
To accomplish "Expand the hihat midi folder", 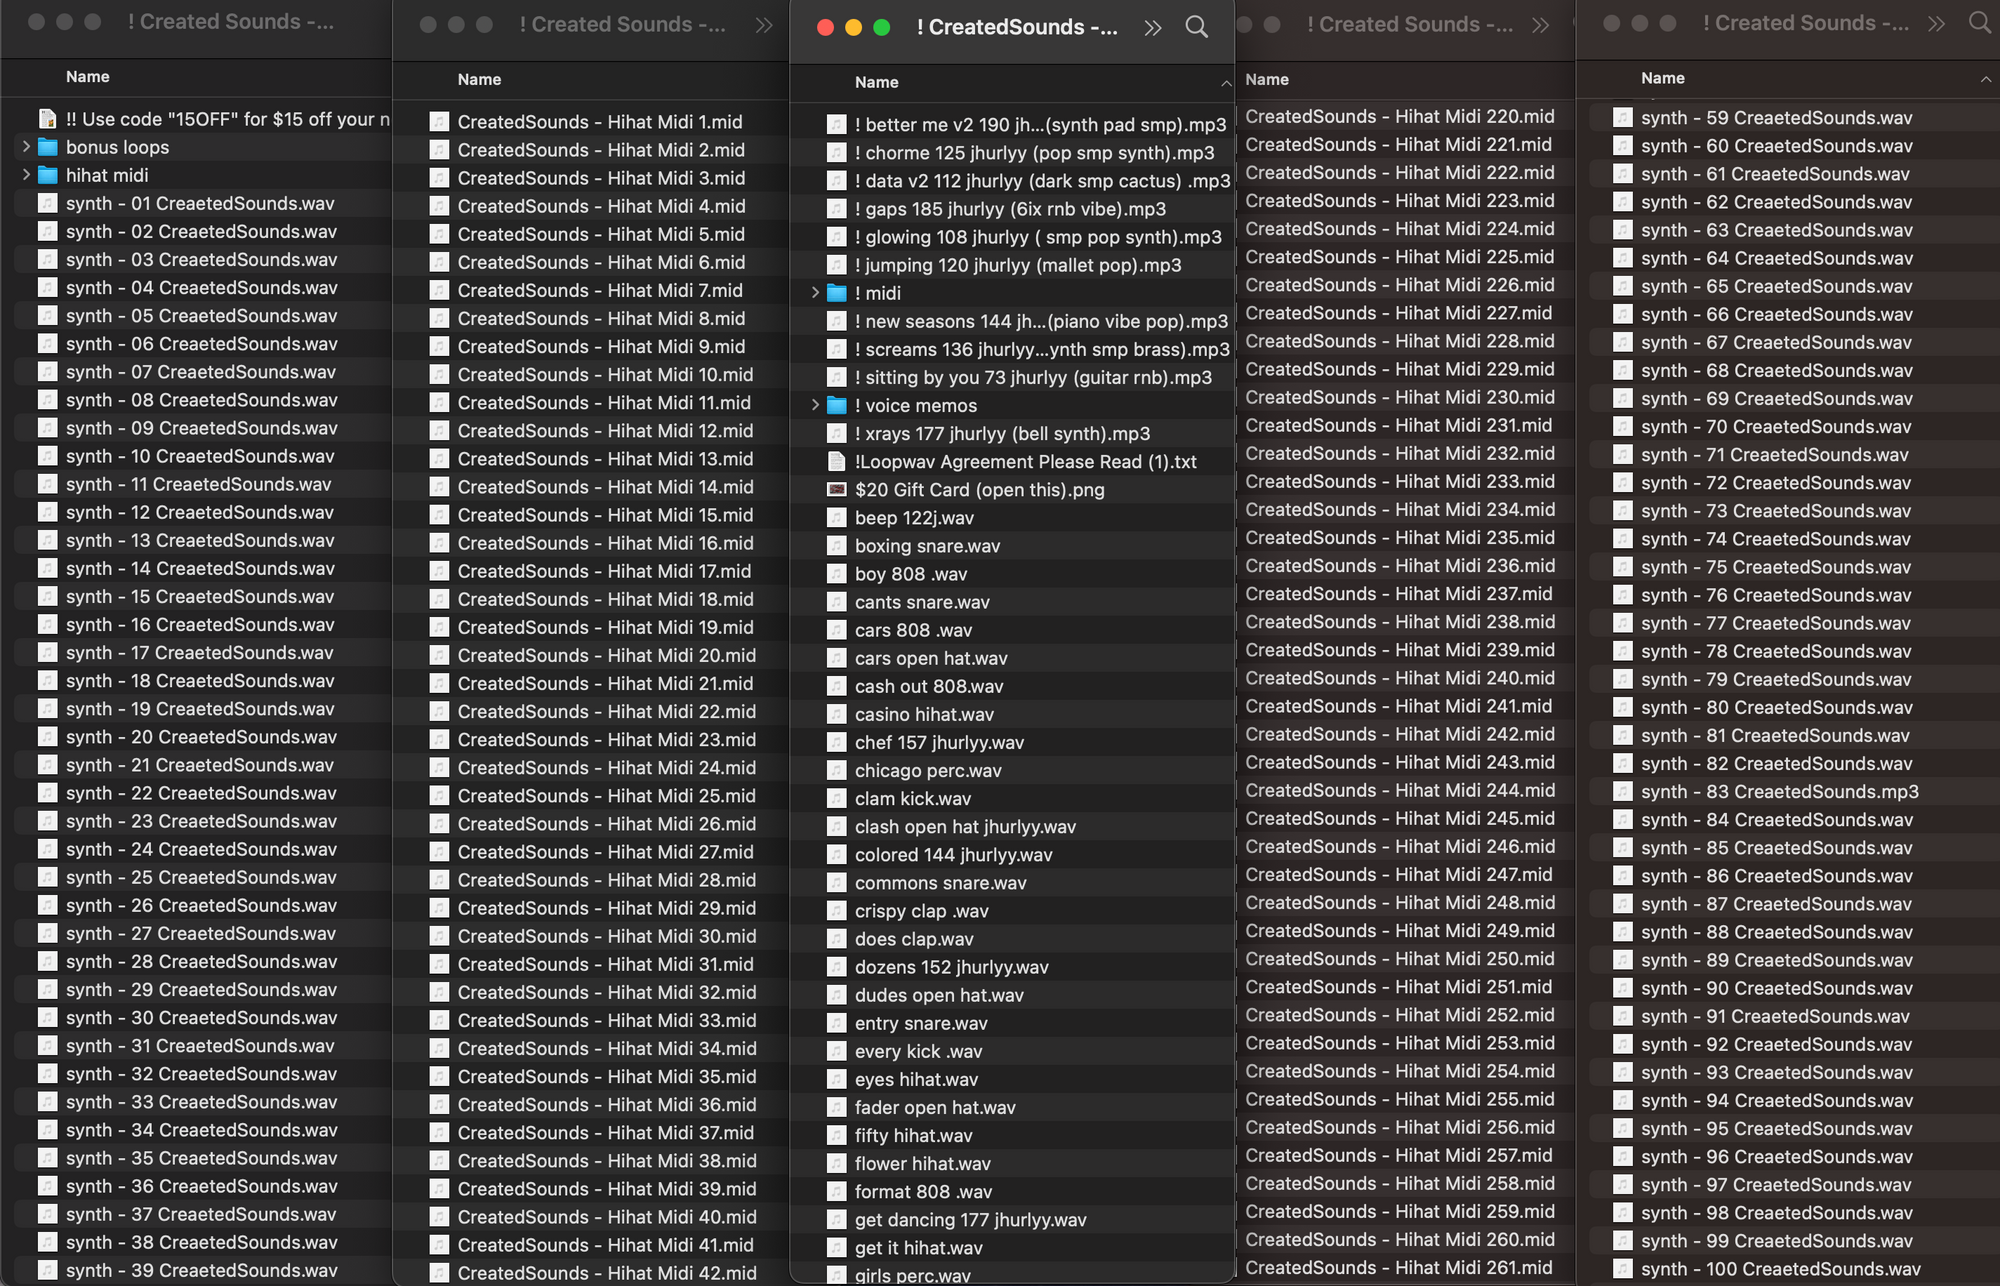I will click(26, 175).
